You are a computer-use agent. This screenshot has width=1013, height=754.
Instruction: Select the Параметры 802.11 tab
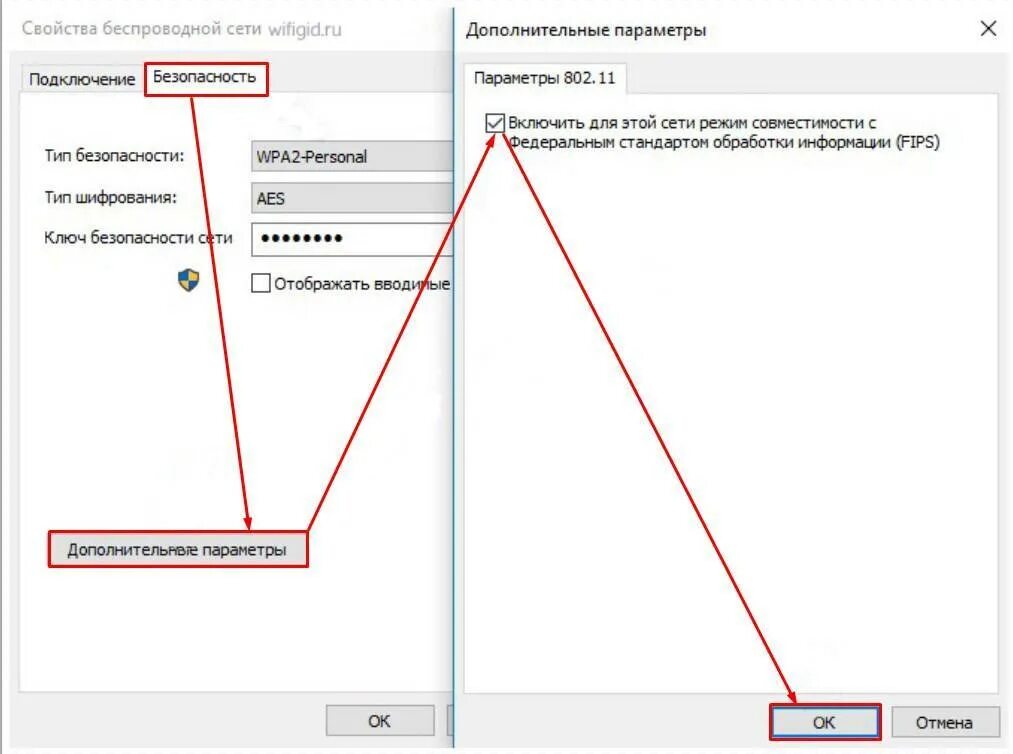[x=545, y=78]
